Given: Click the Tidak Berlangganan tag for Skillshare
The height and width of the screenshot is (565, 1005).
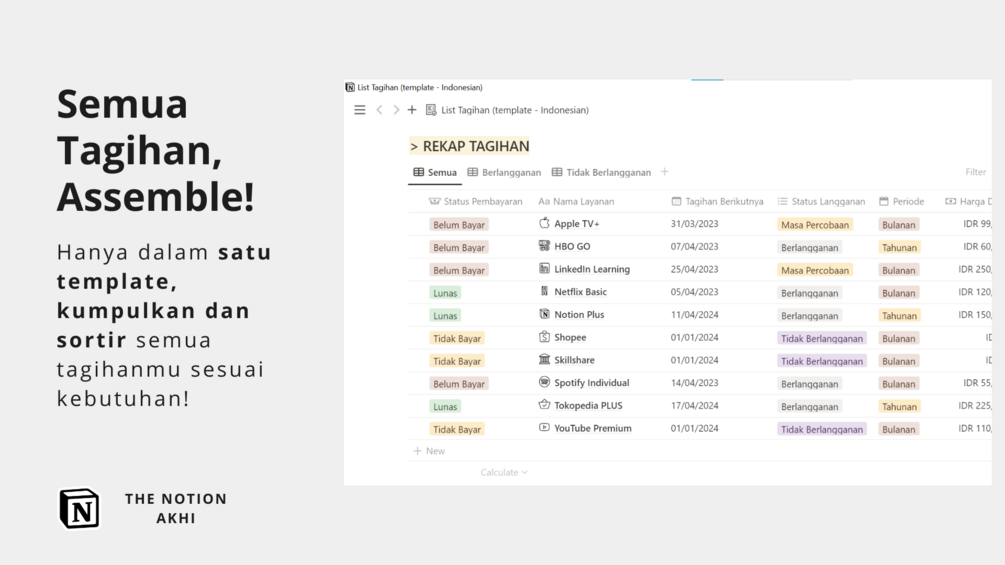Looking at the screenshot, I should point(822,361).
